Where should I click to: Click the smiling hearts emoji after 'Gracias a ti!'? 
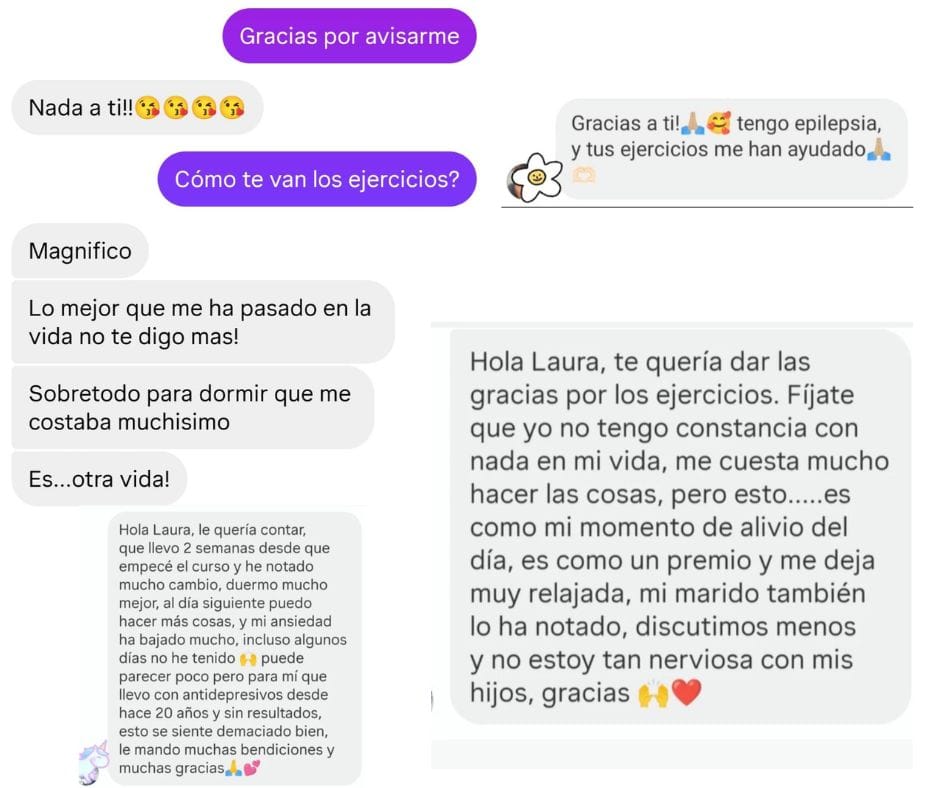coord(718,123)
